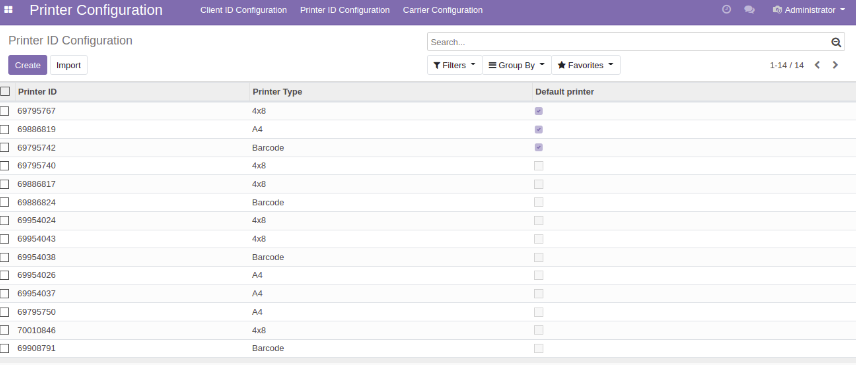Sort by the Default printer column header
This screenshot has height=365, width=860.
point(564,92)
